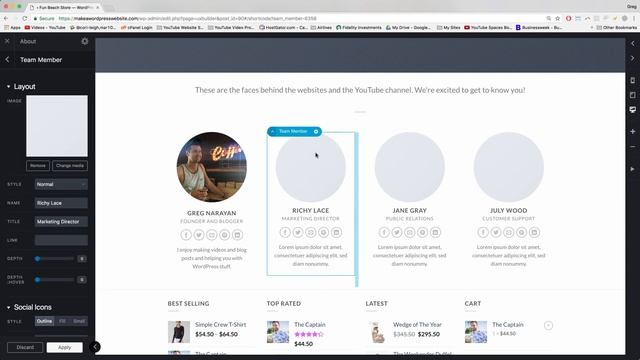Zoom in with plus icon on right toolbar

[x=633, y=131]
